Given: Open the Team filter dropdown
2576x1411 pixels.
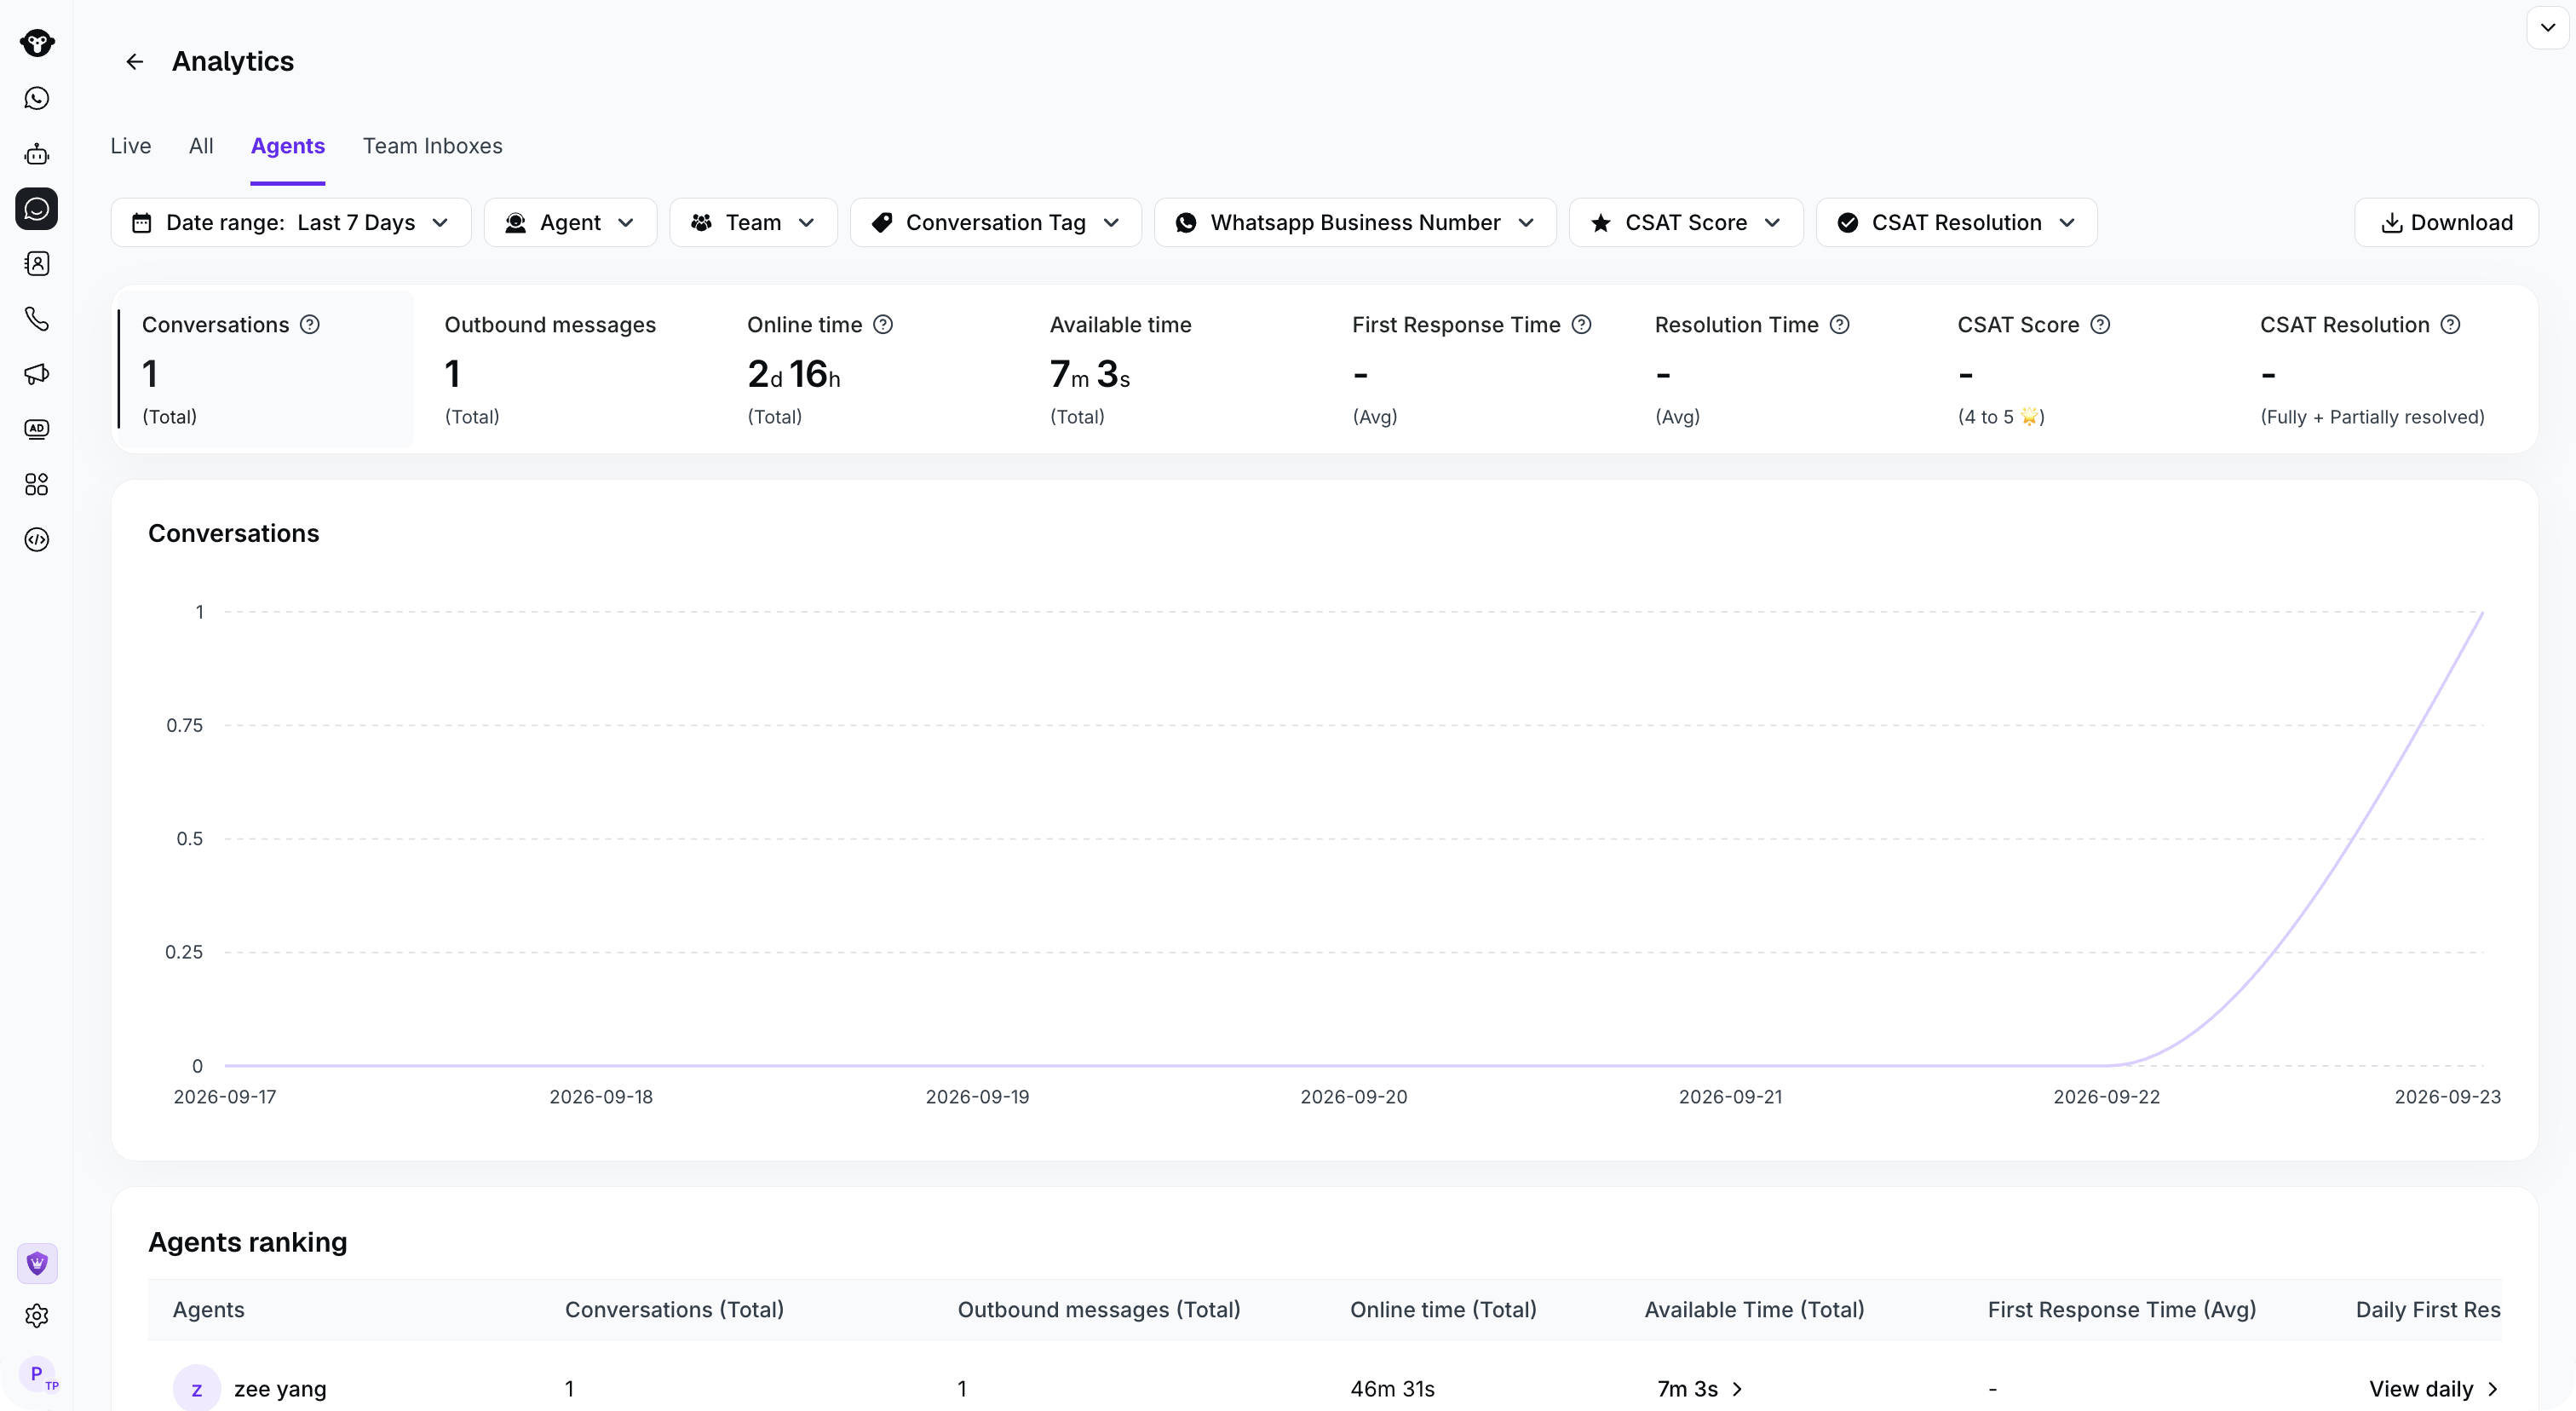Looking at the screenshot, I should (753, 223).
